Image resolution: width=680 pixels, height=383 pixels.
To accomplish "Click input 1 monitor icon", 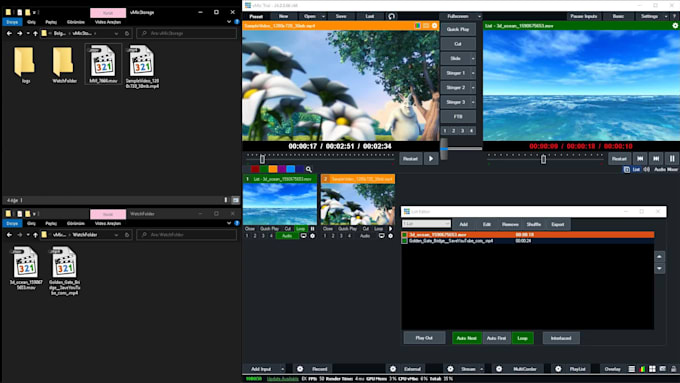I will coord(304,236).
